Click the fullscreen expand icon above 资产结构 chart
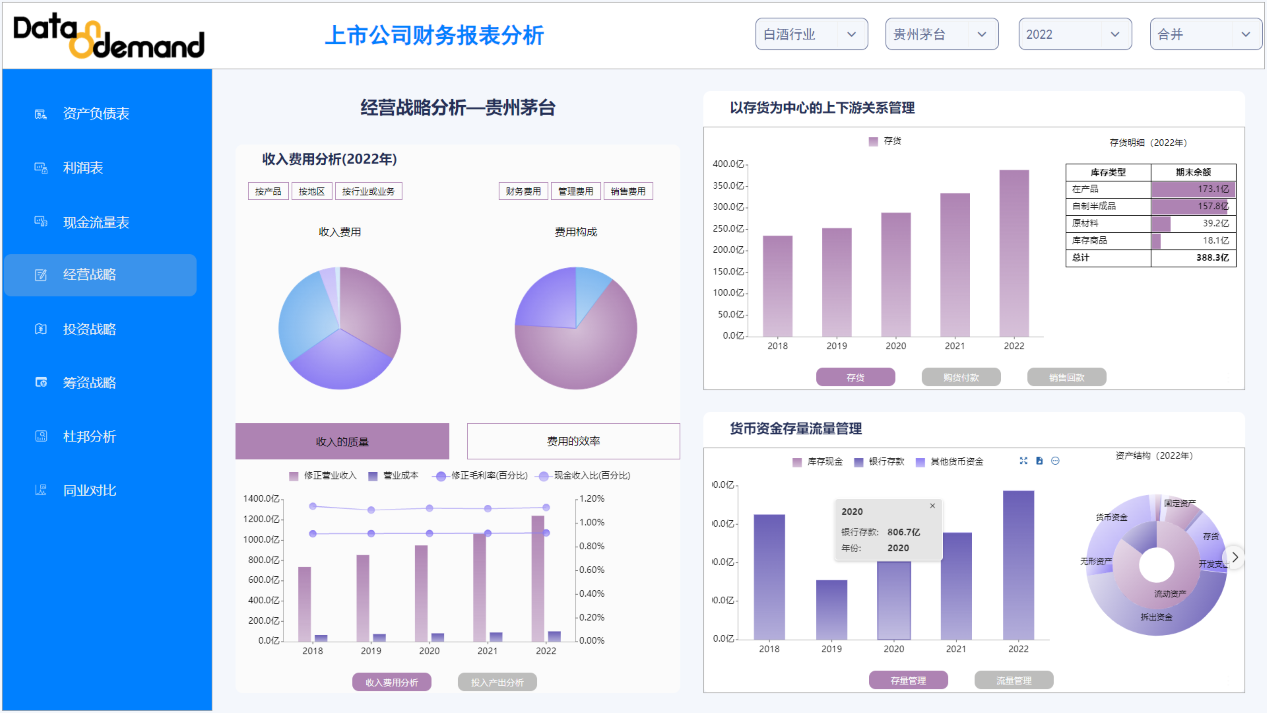The height and width of the screenshot is (713, 1267). coord(1023,461)
